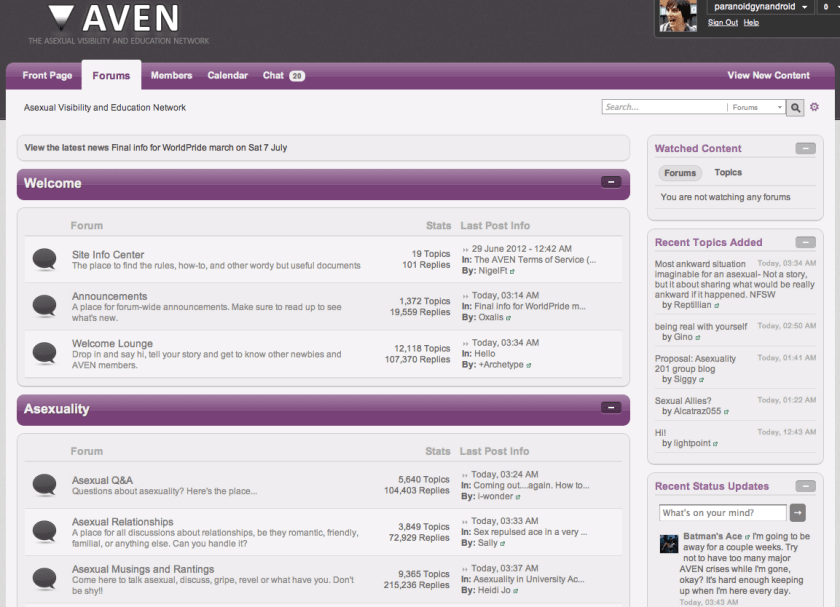Open forum settings via the gear icon

pos(814,107)
